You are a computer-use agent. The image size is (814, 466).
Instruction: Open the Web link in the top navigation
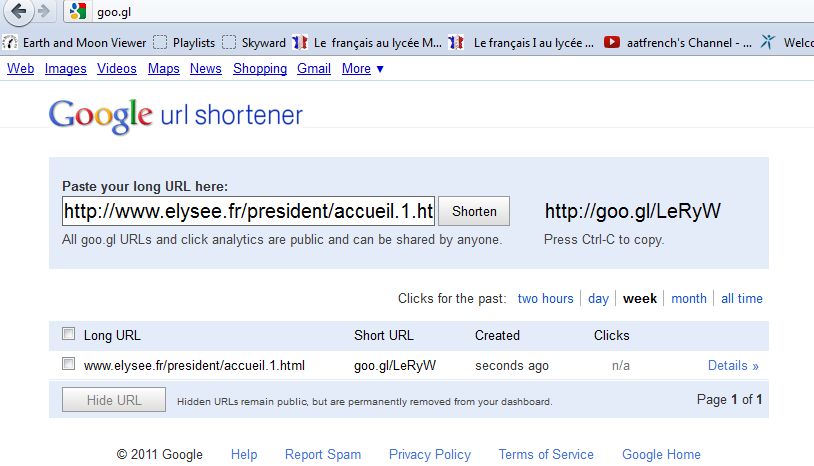coord(20,68)
